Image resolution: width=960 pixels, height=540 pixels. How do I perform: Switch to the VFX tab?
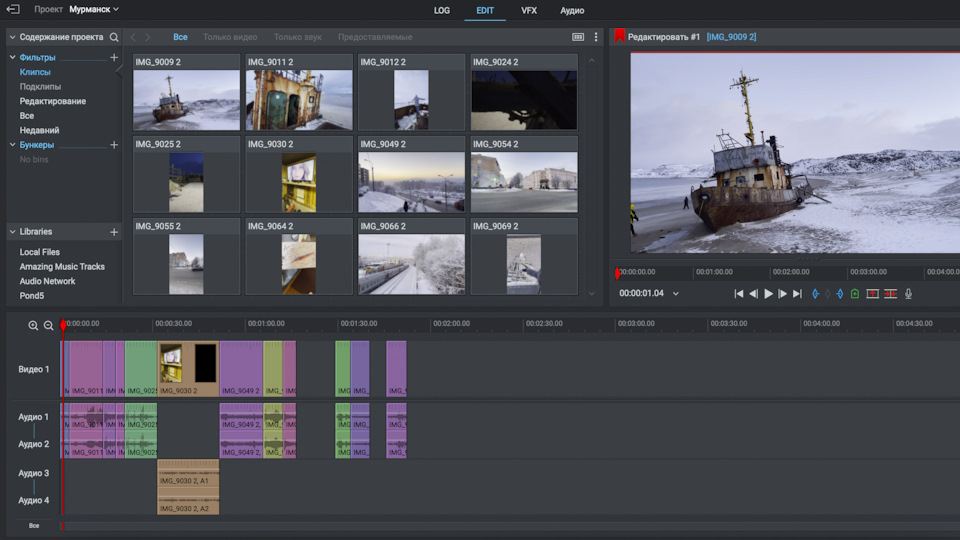click(x=529, y=10)
